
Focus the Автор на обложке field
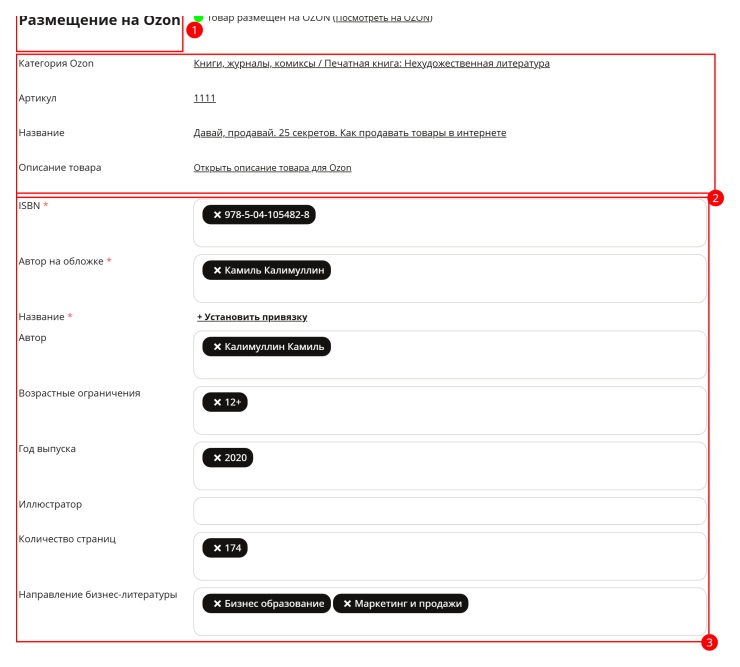click(x=450, y=279)
